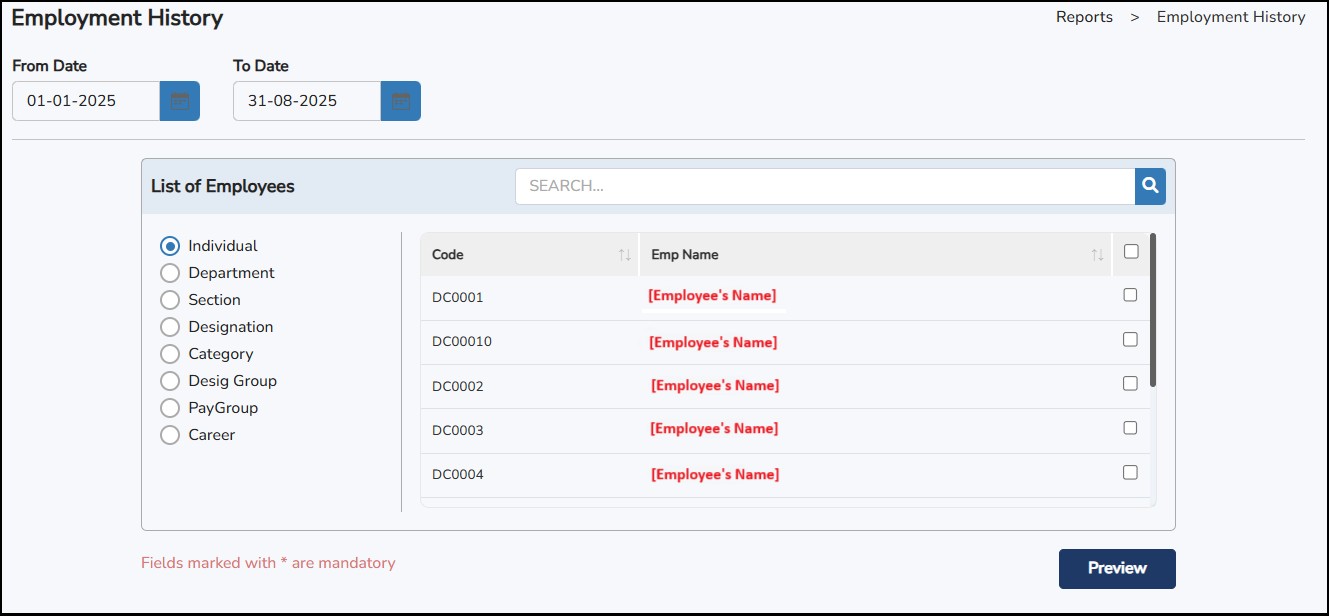Pick the Career radio button

tap(170, 435)
